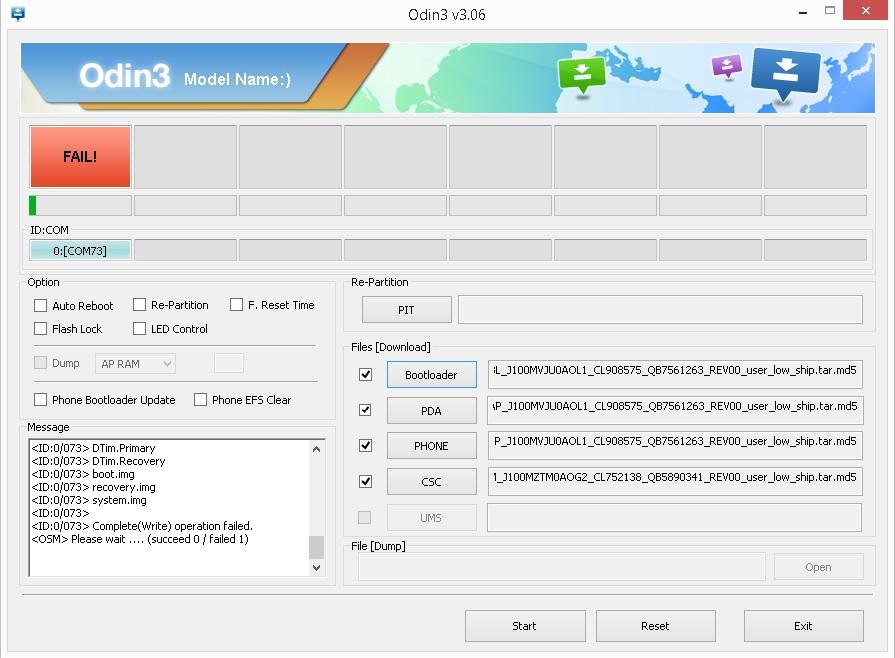Image resolution: width=895 pixels, height=658 pixels.
Task: Click the empty UMS file path field
Action: click(x=675, y=518)
